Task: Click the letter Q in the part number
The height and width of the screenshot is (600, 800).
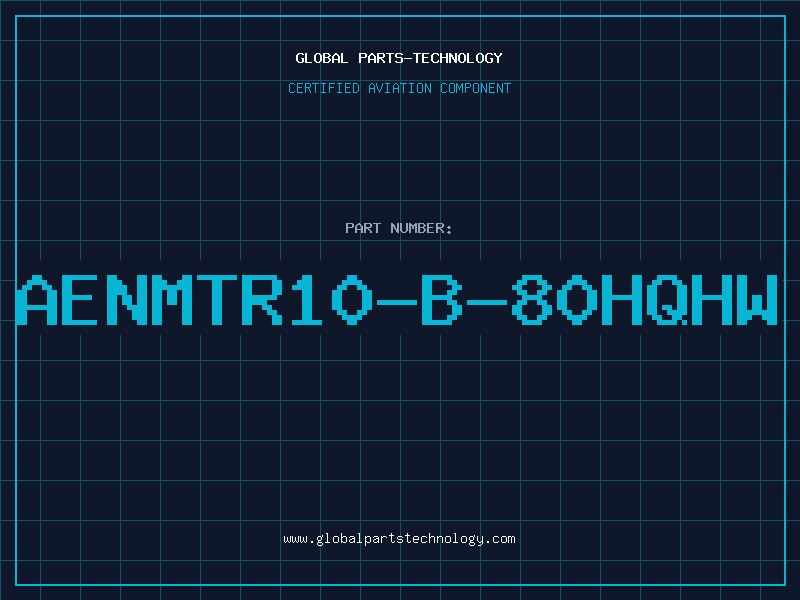Action: pos(667,299)
